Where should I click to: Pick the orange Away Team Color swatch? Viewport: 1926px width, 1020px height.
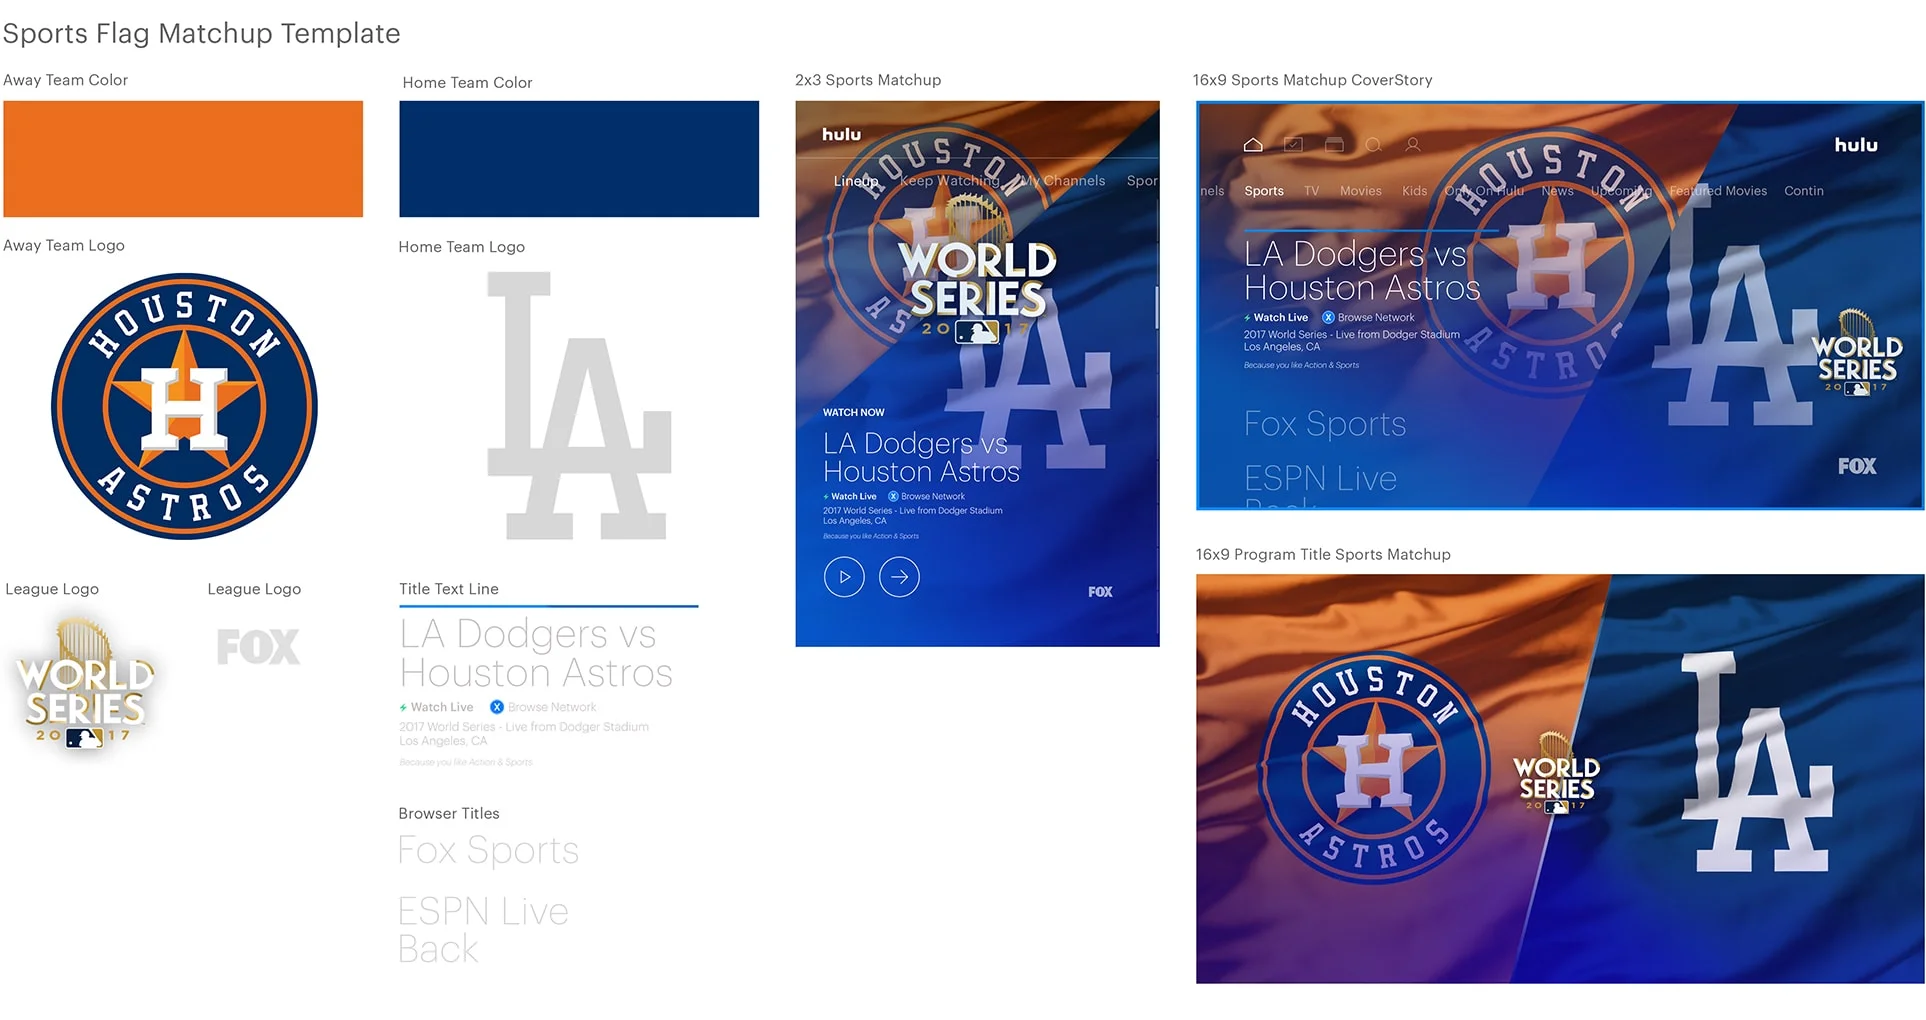coord(183,159)
